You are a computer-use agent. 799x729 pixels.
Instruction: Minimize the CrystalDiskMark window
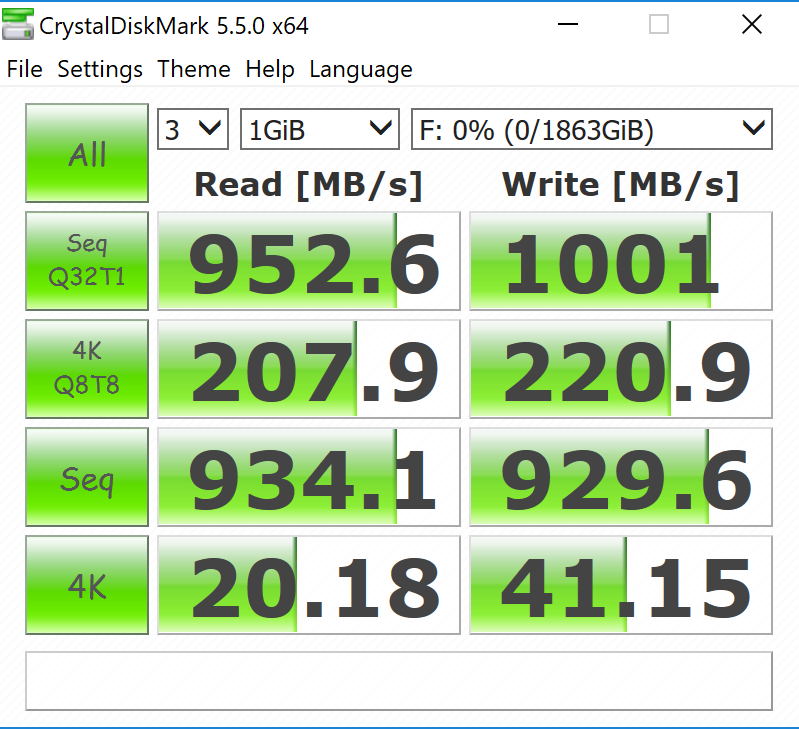568,24
